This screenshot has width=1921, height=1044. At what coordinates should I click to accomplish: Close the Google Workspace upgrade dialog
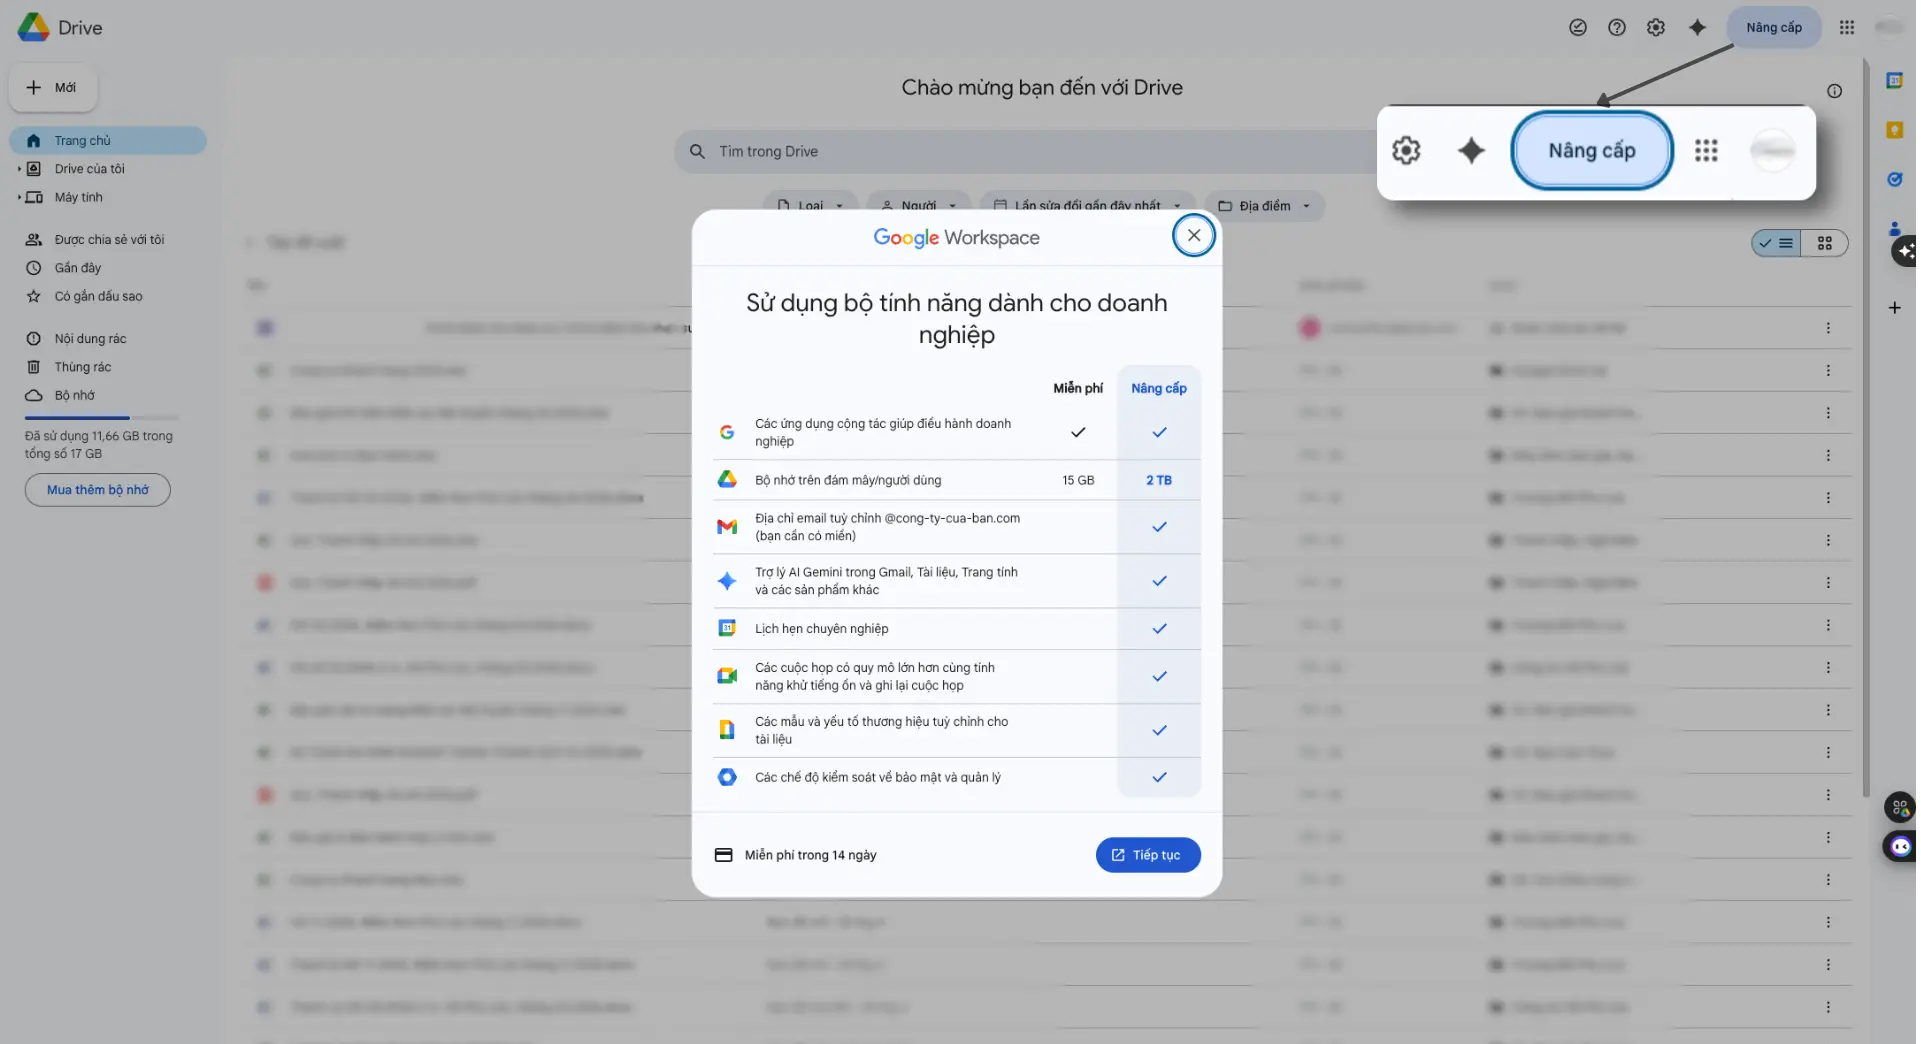(1196, 236)
